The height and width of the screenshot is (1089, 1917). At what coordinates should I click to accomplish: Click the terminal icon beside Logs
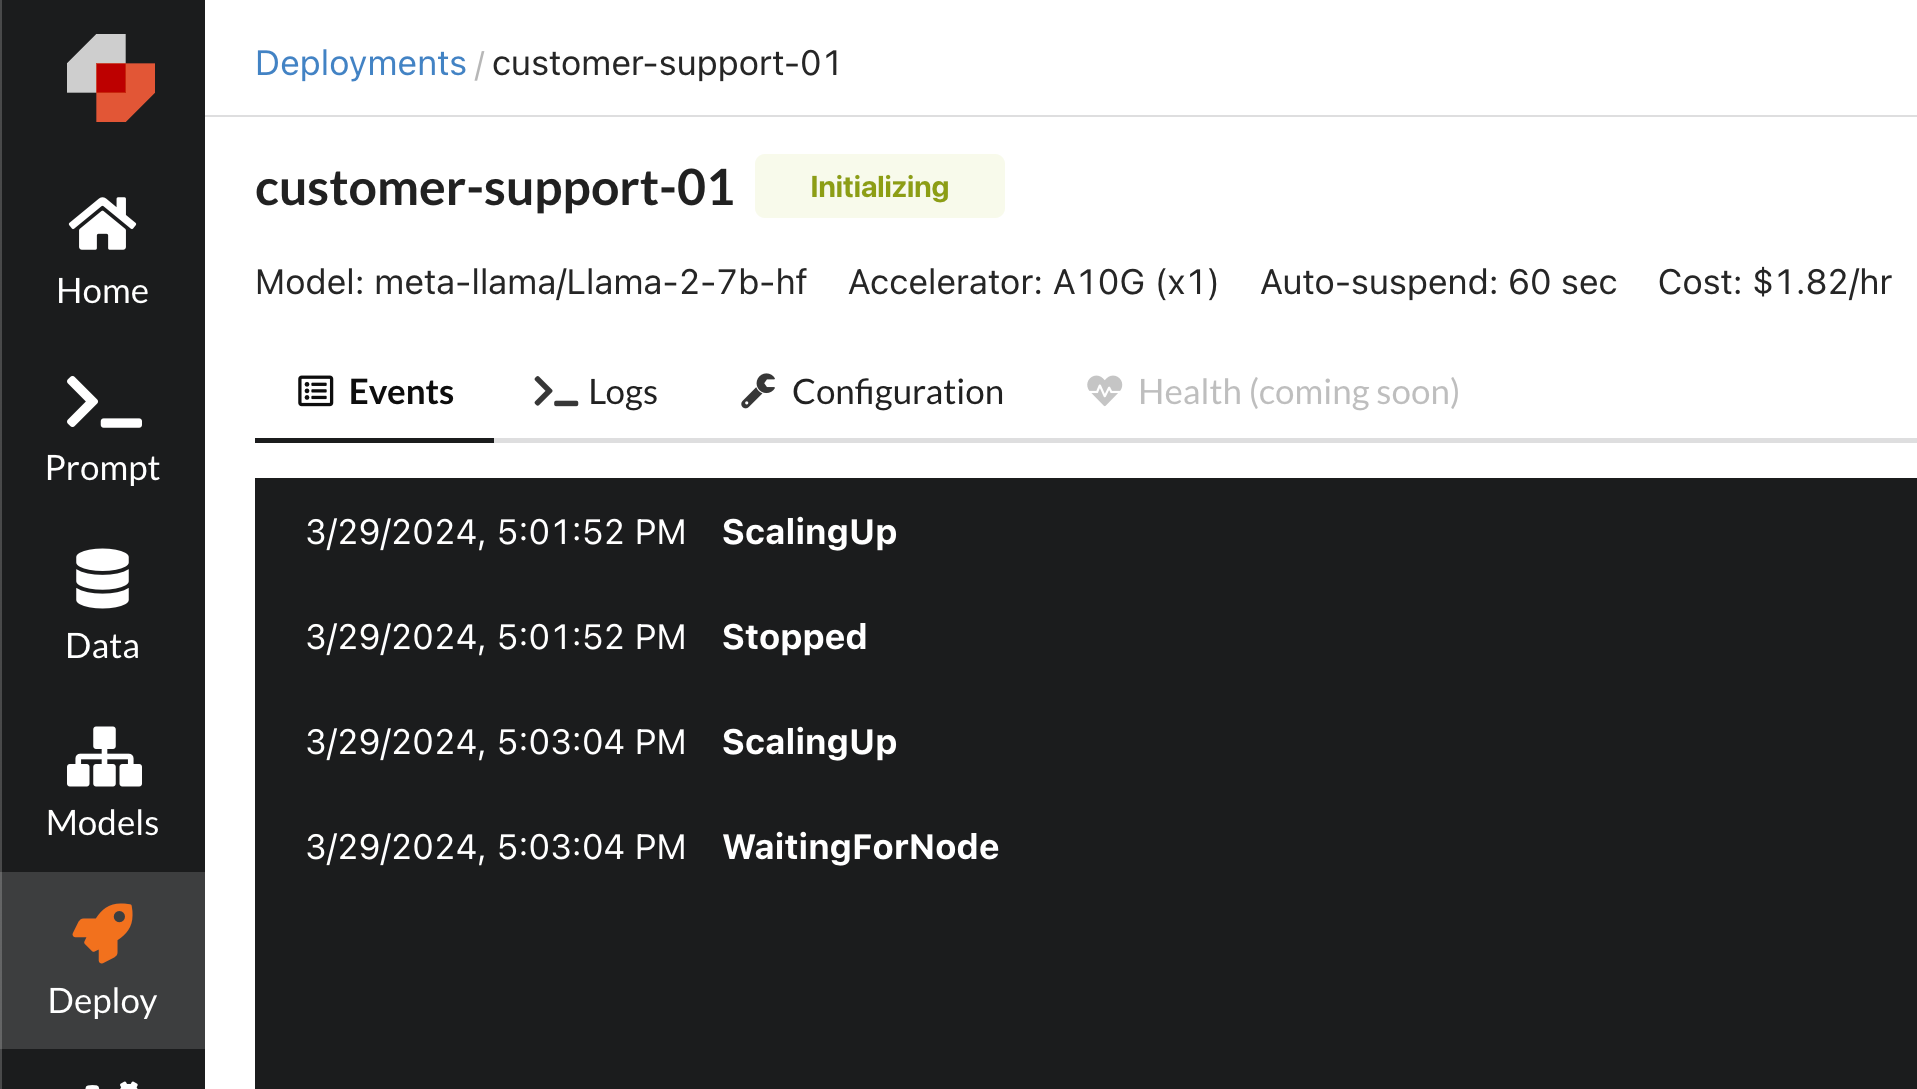[x=553, y=391]
